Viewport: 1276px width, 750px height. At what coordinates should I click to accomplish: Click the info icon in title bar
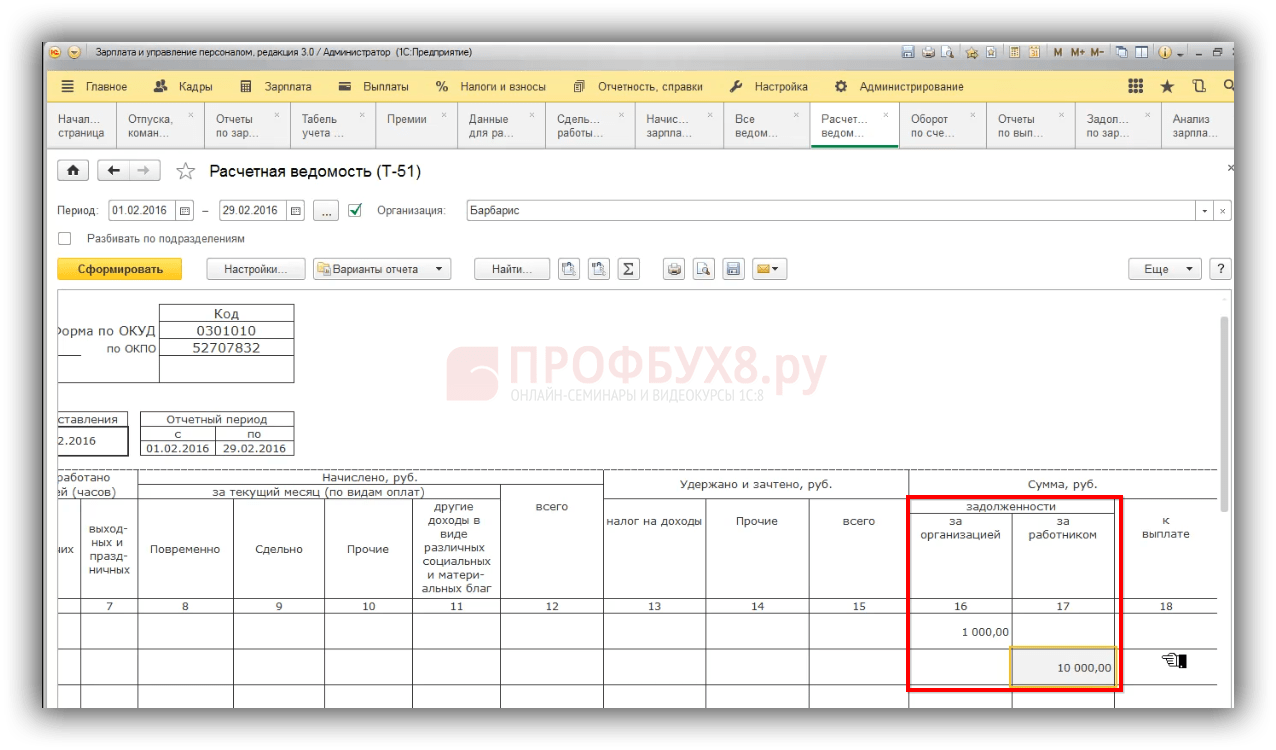tap(1165, 52)
